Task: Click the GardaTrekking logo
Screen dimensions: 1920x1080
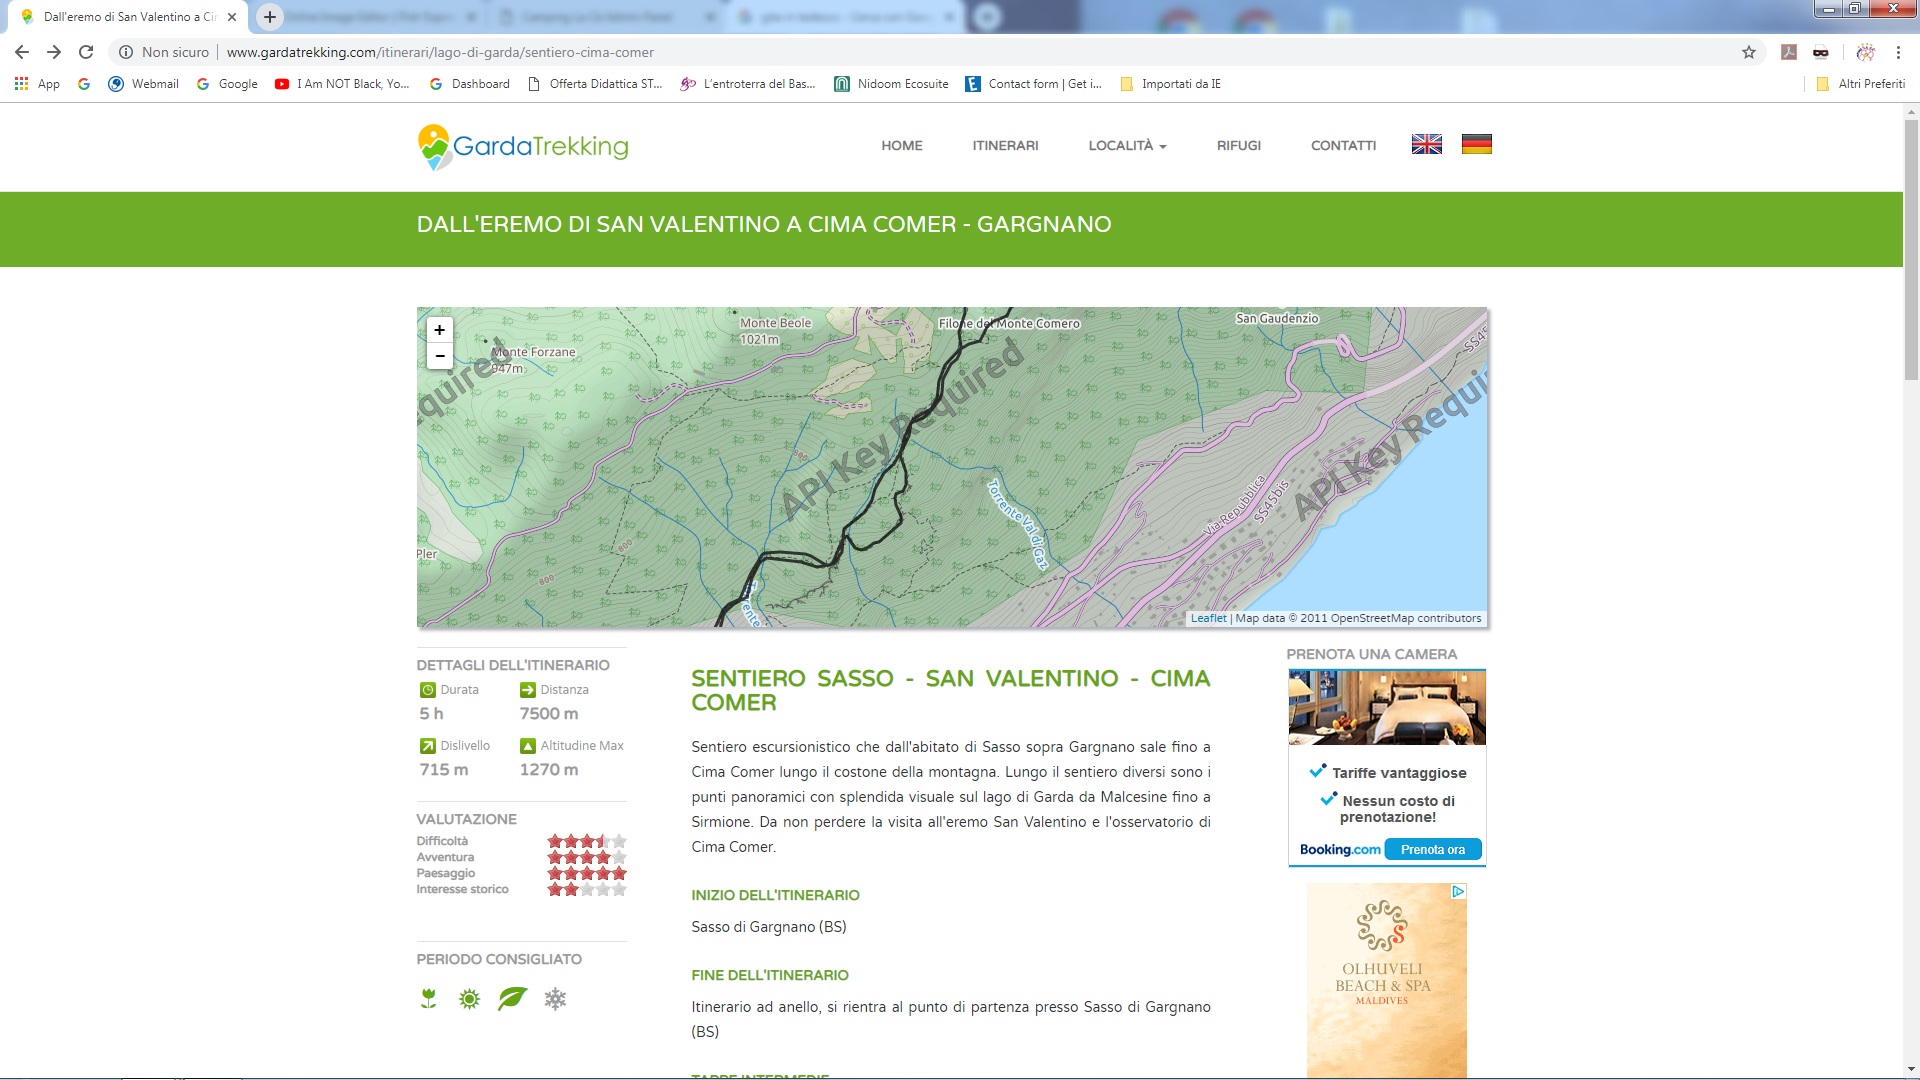Action: (x=523, y=146)
